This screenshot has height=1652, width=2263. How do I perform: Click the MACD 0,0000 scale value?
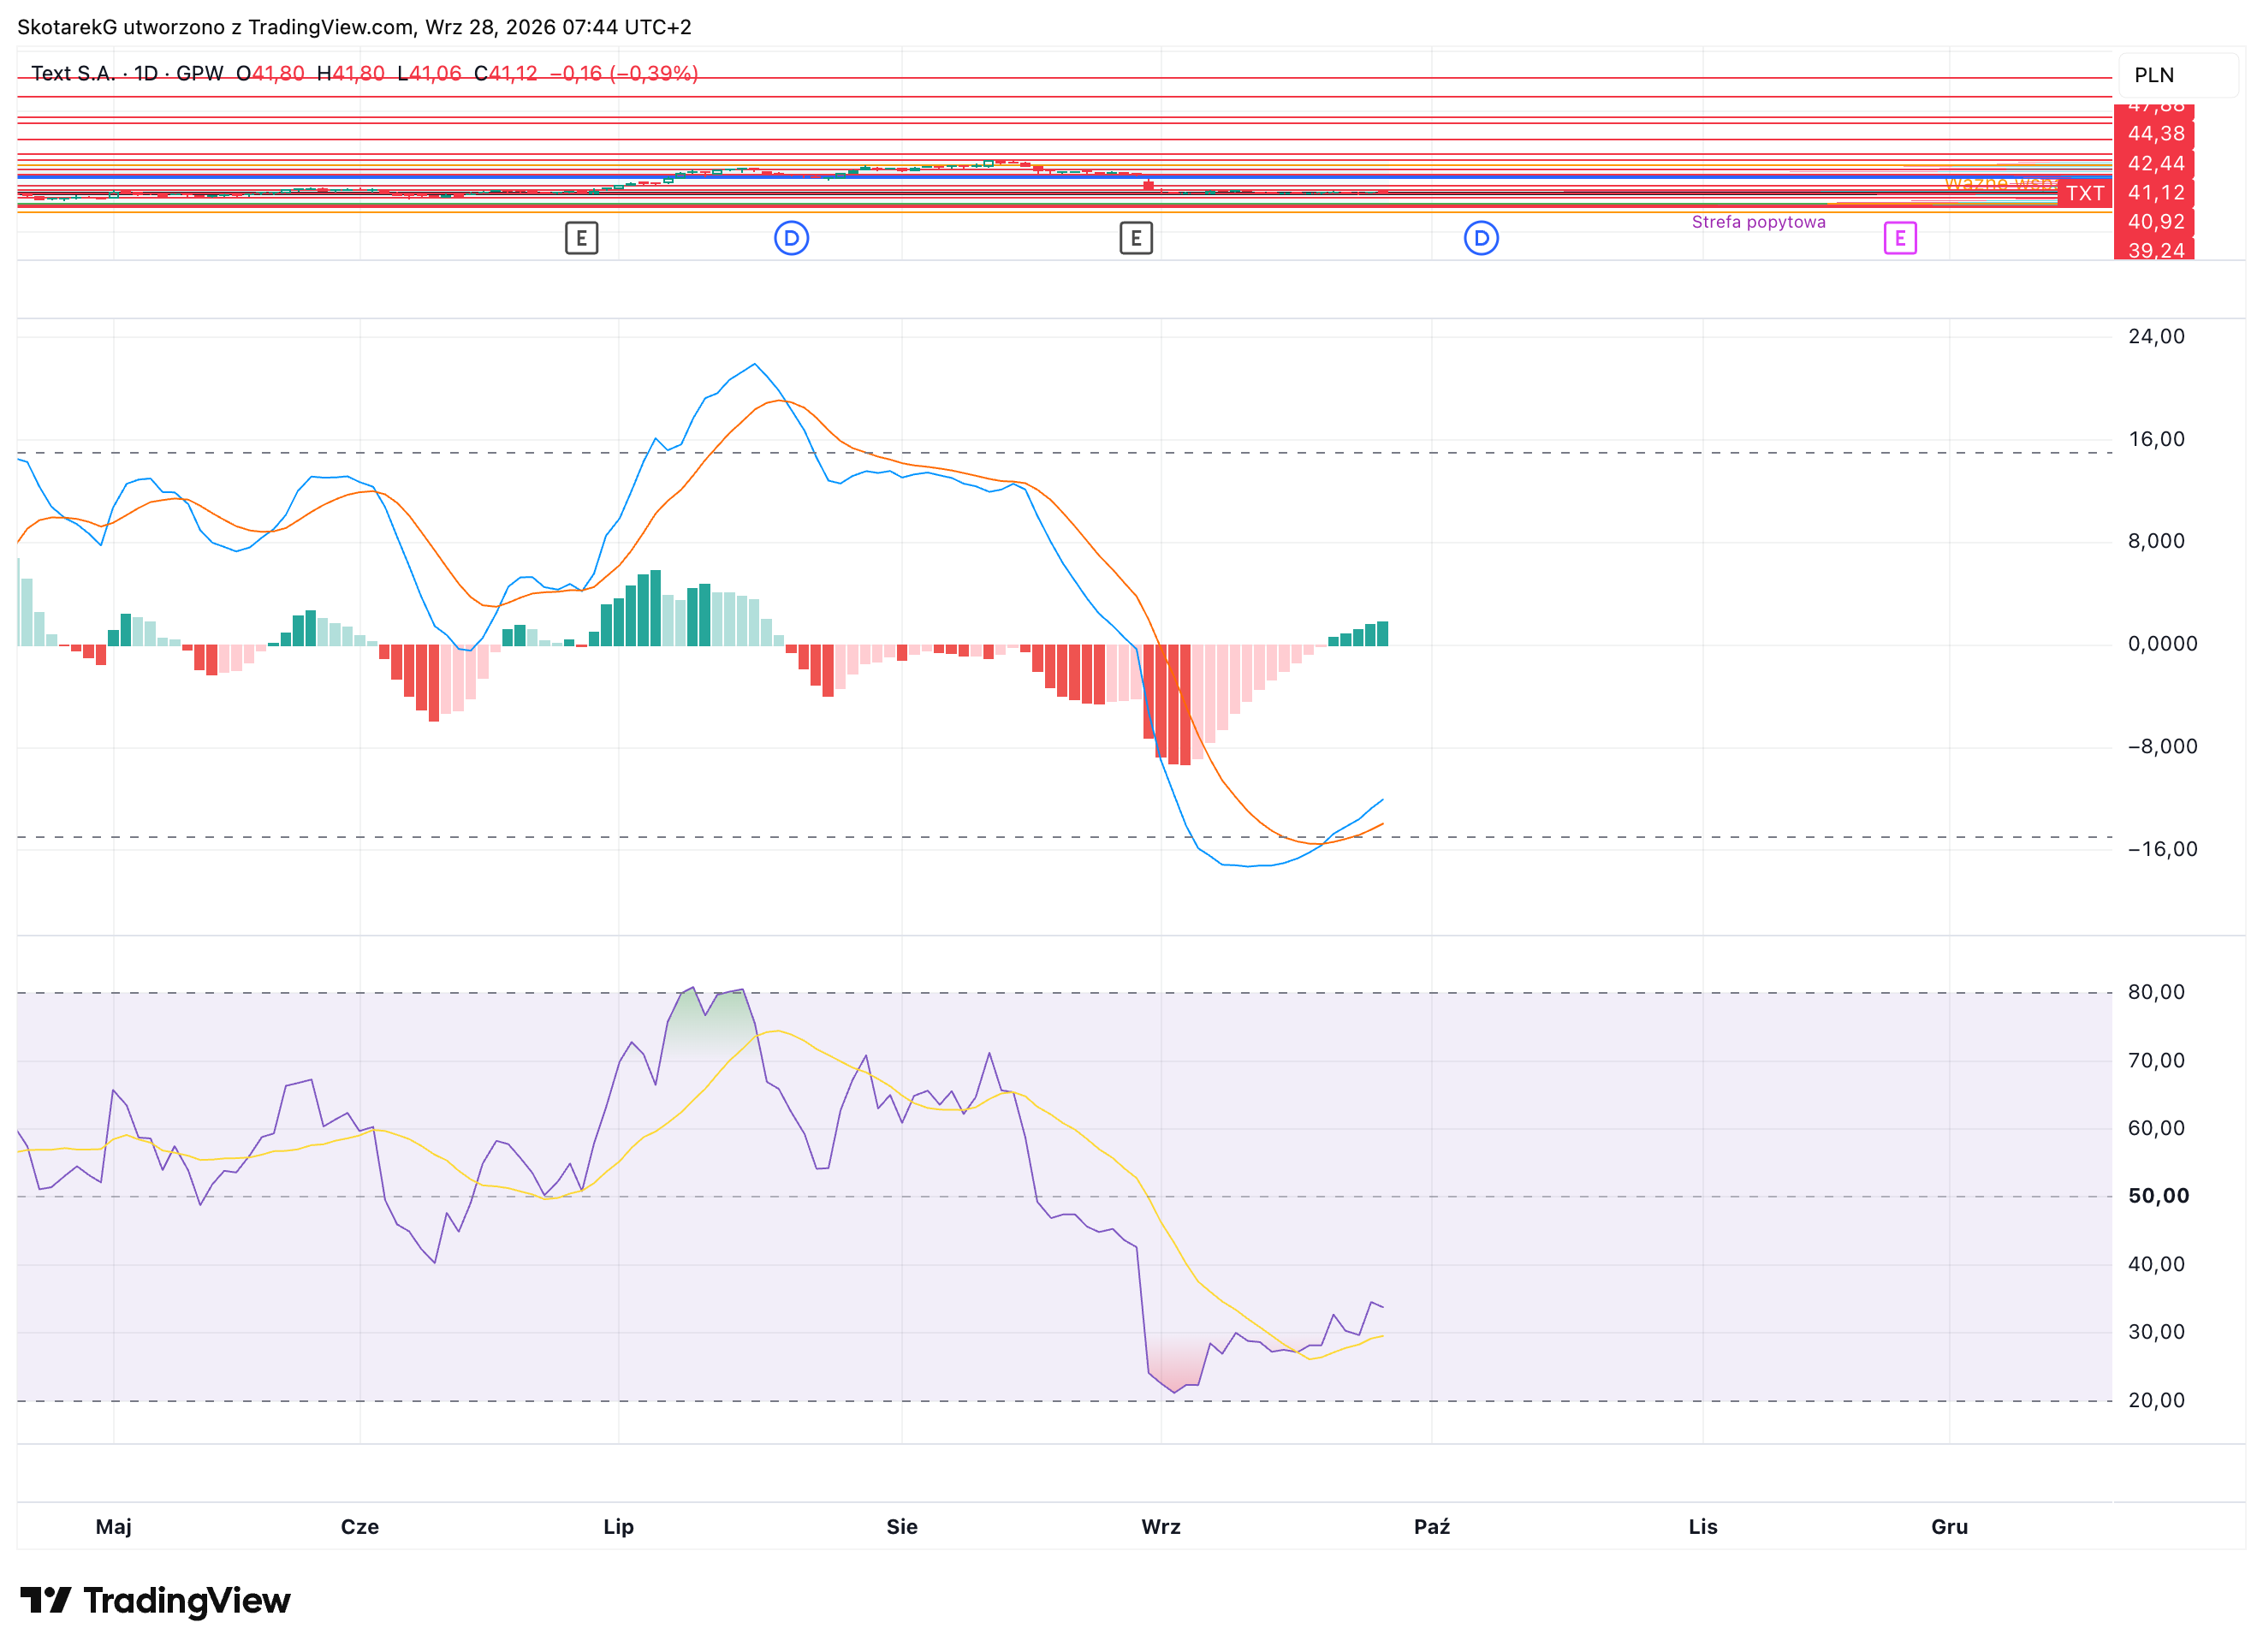click(x=2162, y=644)
